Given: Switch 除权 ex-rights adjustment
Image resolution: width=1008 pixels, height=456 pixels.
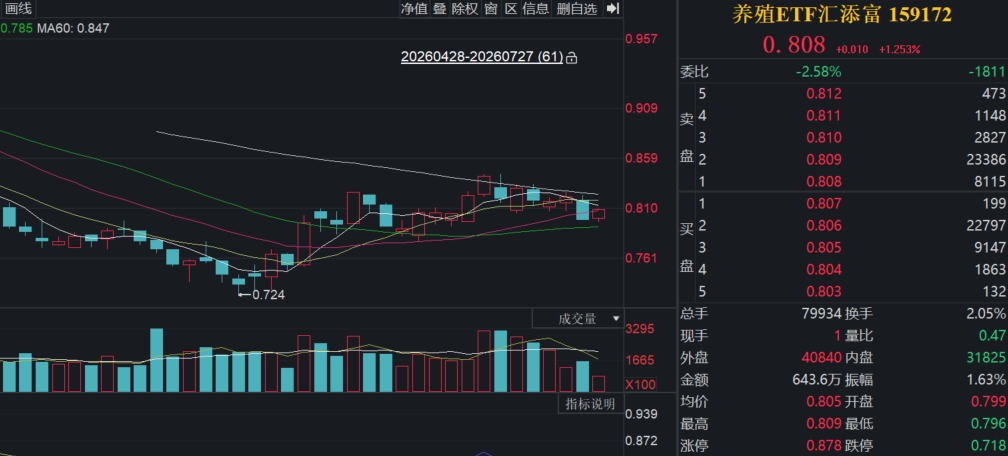Looking at the screenshot, I should [x=465, y=8].
